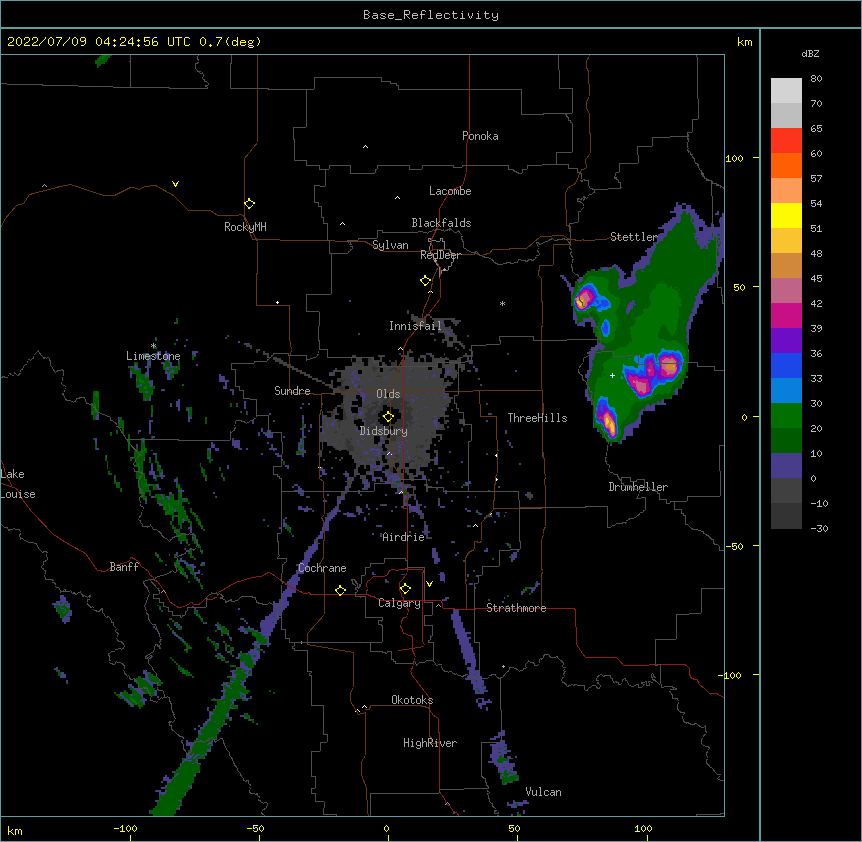The image size is (862, 842).
Task: Click the southernmost storm core northwest of Drumheller
Action: (609, 420)
